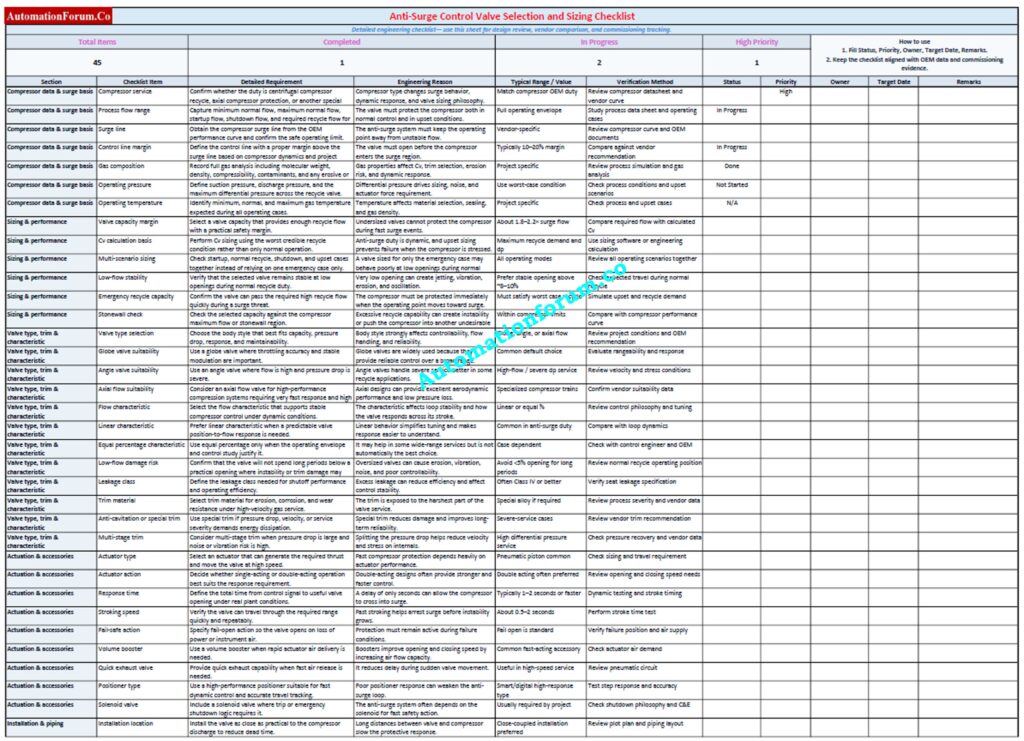Click the Gas composition checklist item
Viewport: 1024px width, 741px height.
(142, 170)
